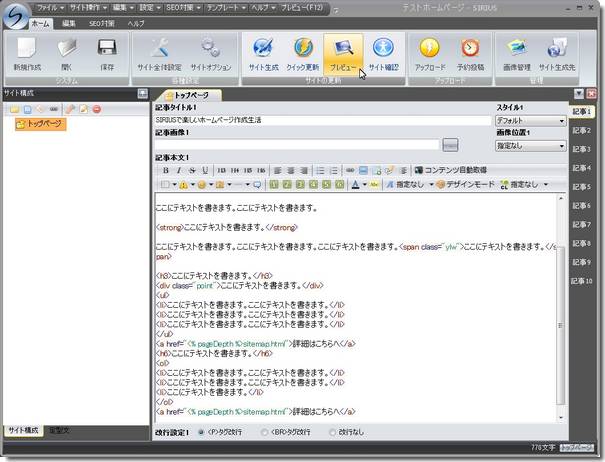Insert H3 heading tag
605x462 pixels.
pyautogui.click(x=221, y=170)
